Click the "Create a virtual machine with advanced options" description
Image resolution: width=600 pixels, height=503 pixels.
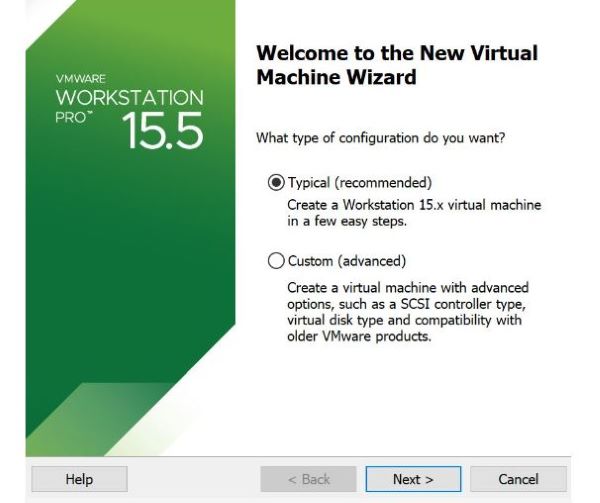tap(408, 312)
